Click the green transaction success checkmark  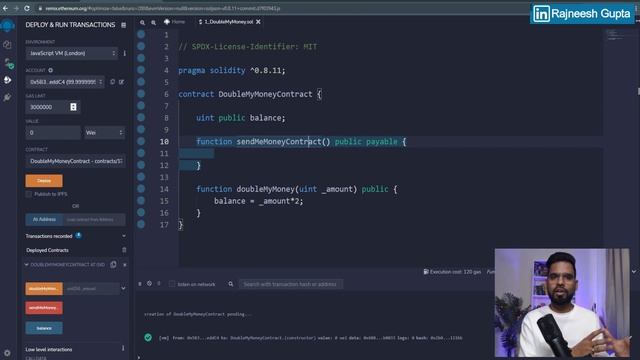tap(148, 338)
